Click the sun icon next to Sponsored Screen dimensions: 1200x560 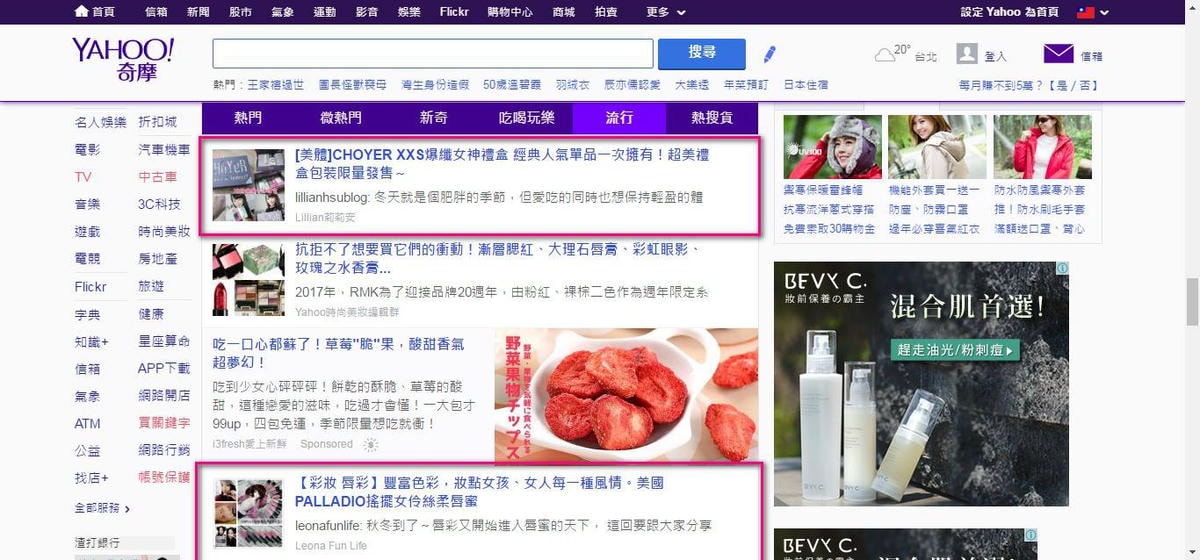click(371, 444)
